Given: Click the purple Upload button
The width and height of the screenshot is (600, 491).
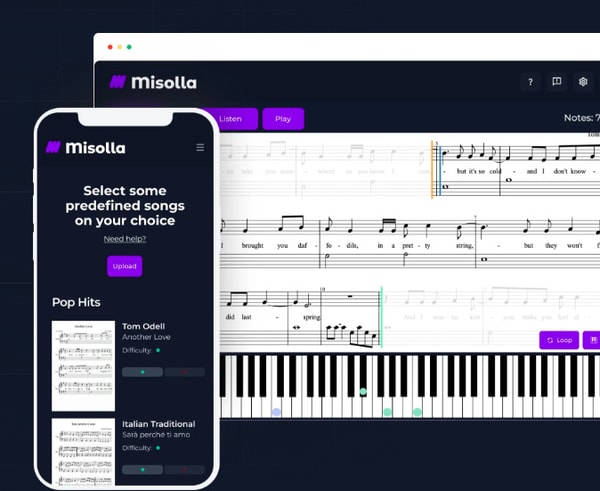Looking at the screenshot, I should (x=125, y=266).
